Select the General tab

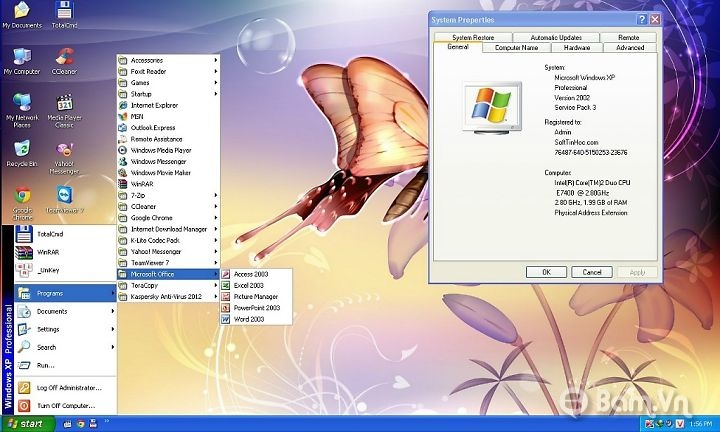click(x=458, y=47)
